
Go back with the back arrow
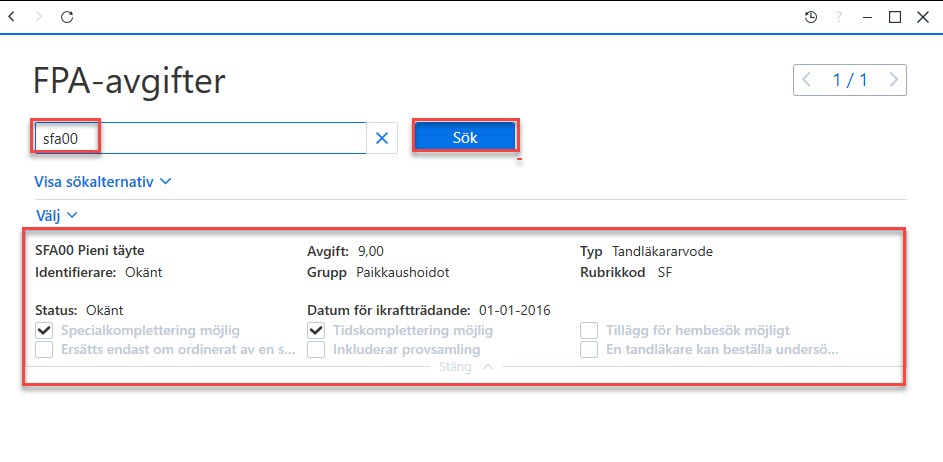12,17
